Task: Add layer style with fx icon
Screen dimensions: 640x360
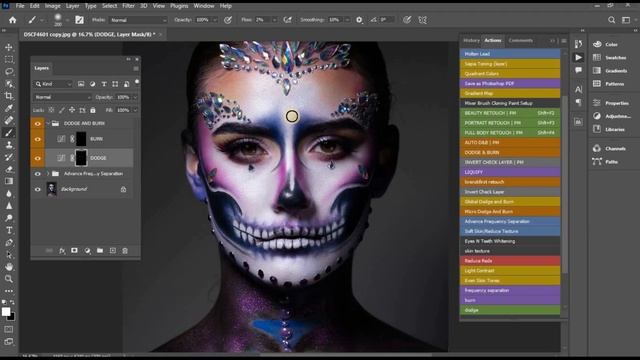Action: 62,251
